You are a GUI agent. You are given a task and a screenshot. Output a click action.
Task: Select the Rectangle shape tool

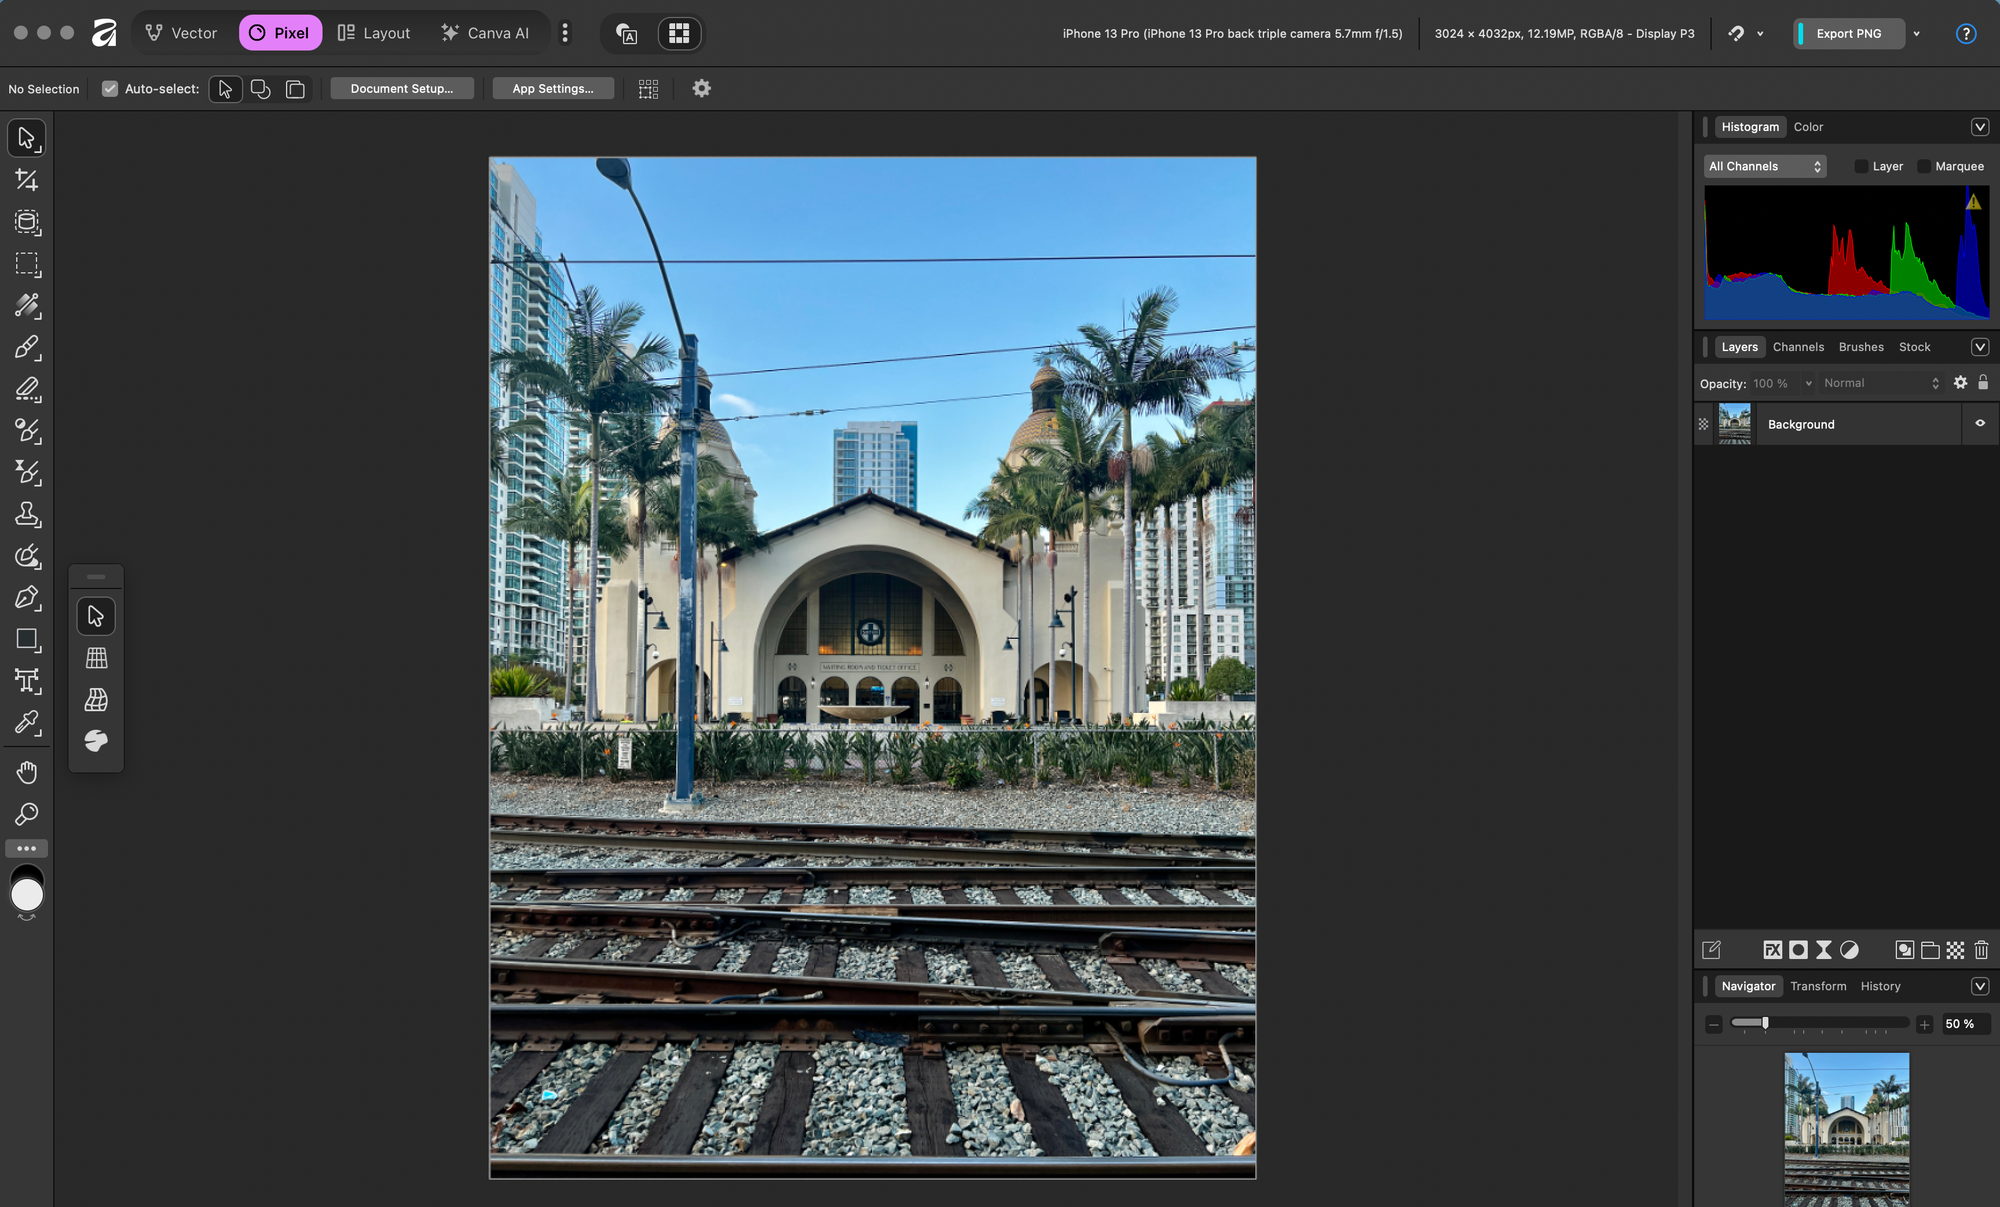pyautogui.click(x=27, y=640)
